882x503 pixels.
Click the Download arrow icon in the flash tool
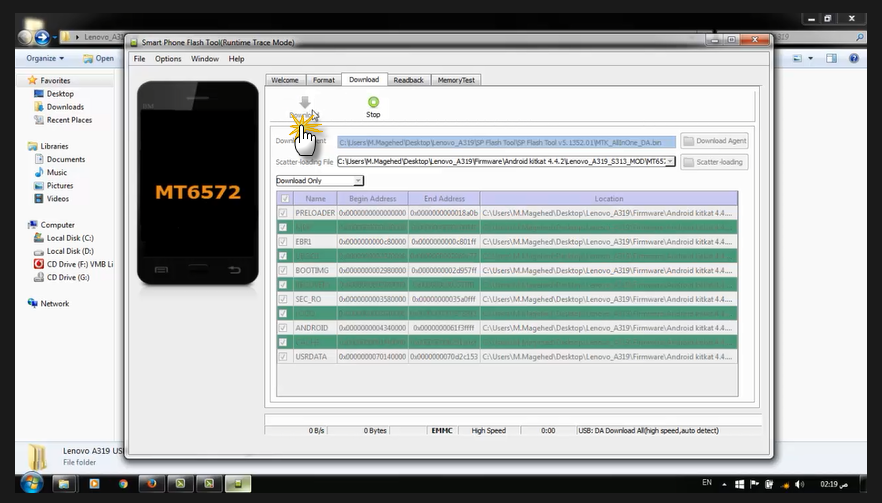click(x=304, y=102)
